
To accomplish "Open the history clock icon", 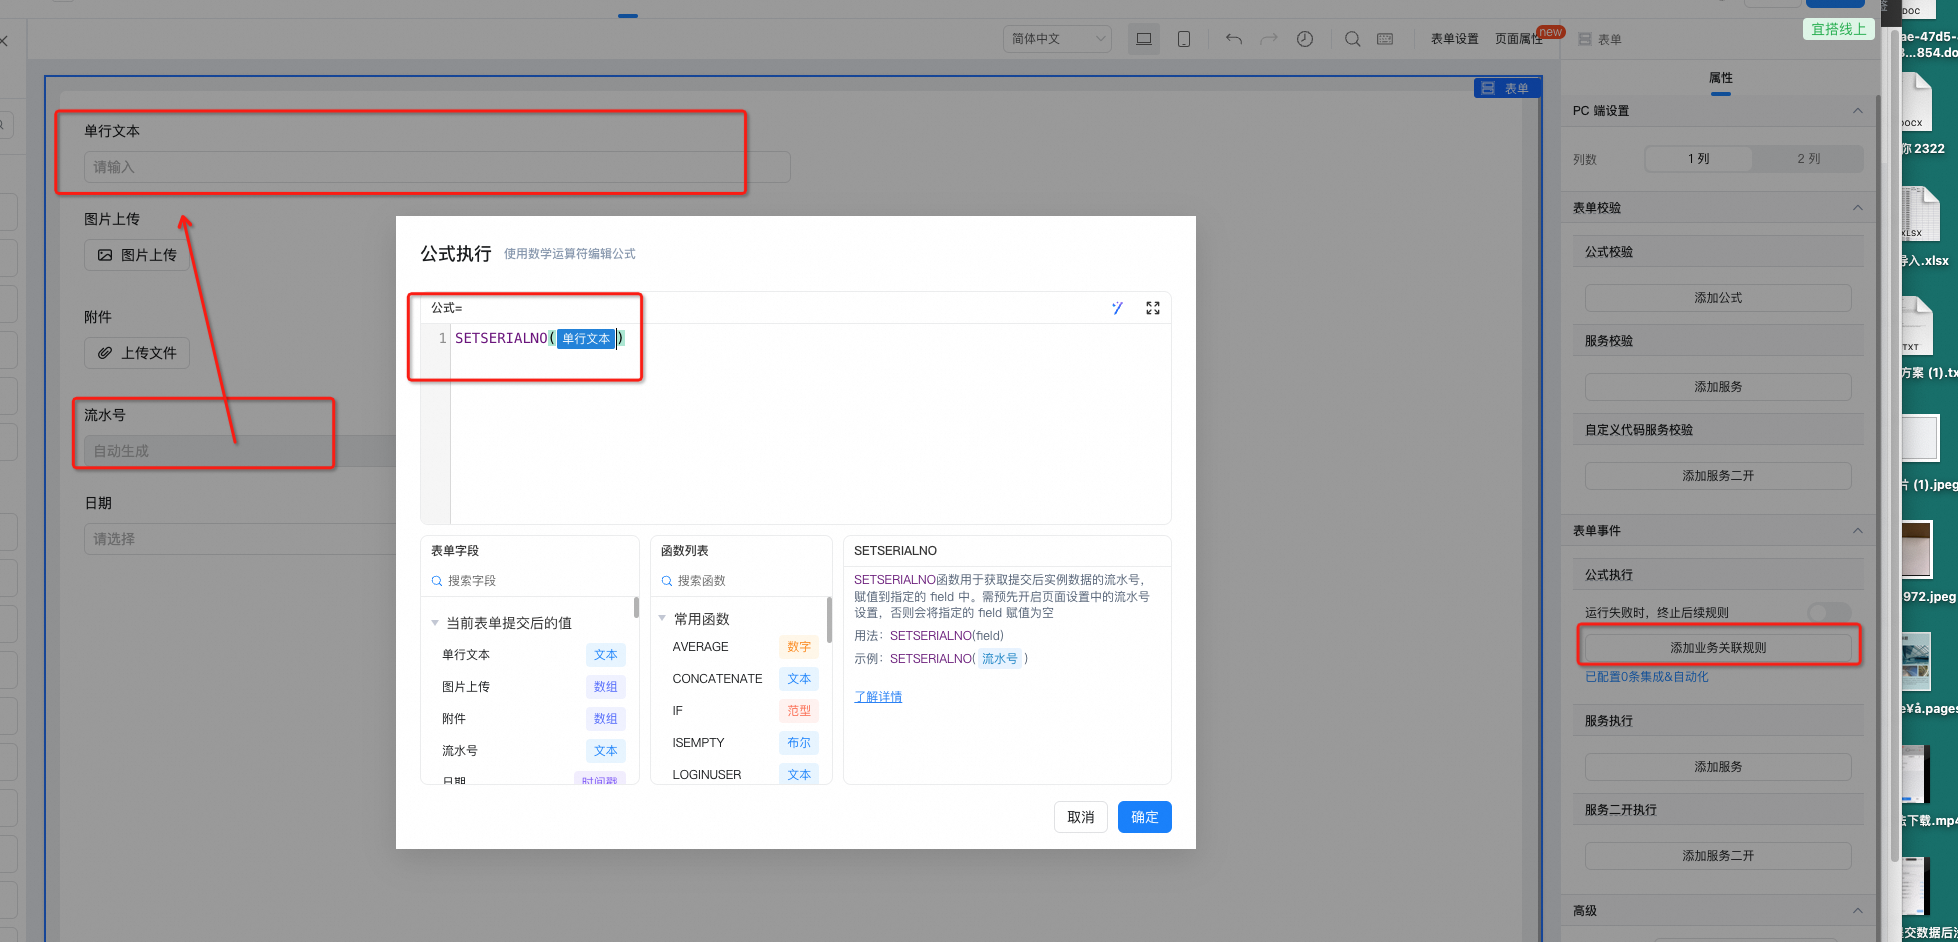I will pos(1305,39).
